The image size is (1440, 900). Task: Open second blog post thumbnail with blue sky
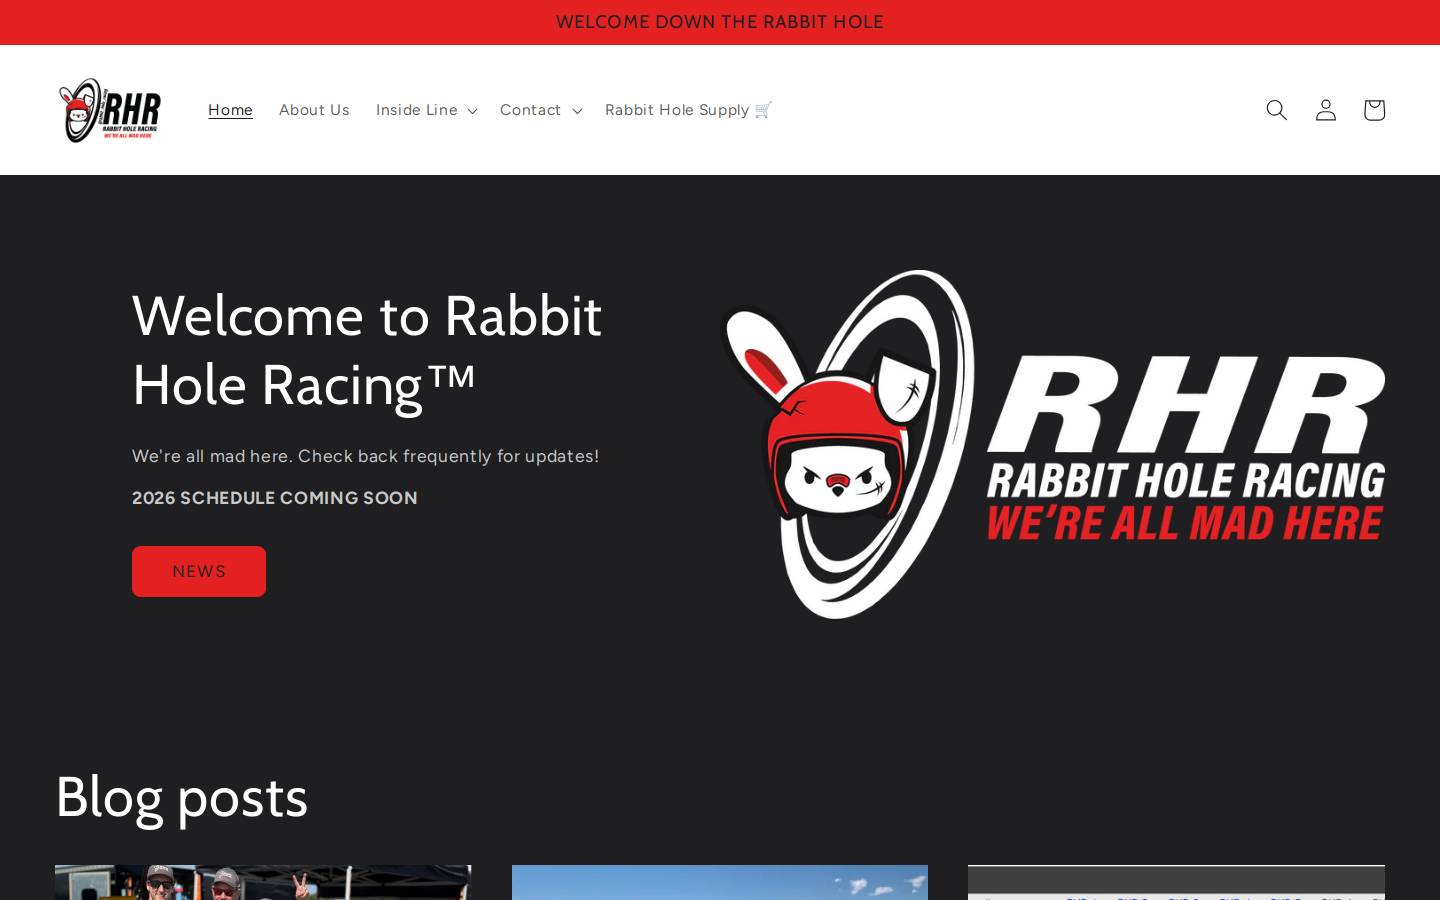pyautogui.click(x=720, y=882)
